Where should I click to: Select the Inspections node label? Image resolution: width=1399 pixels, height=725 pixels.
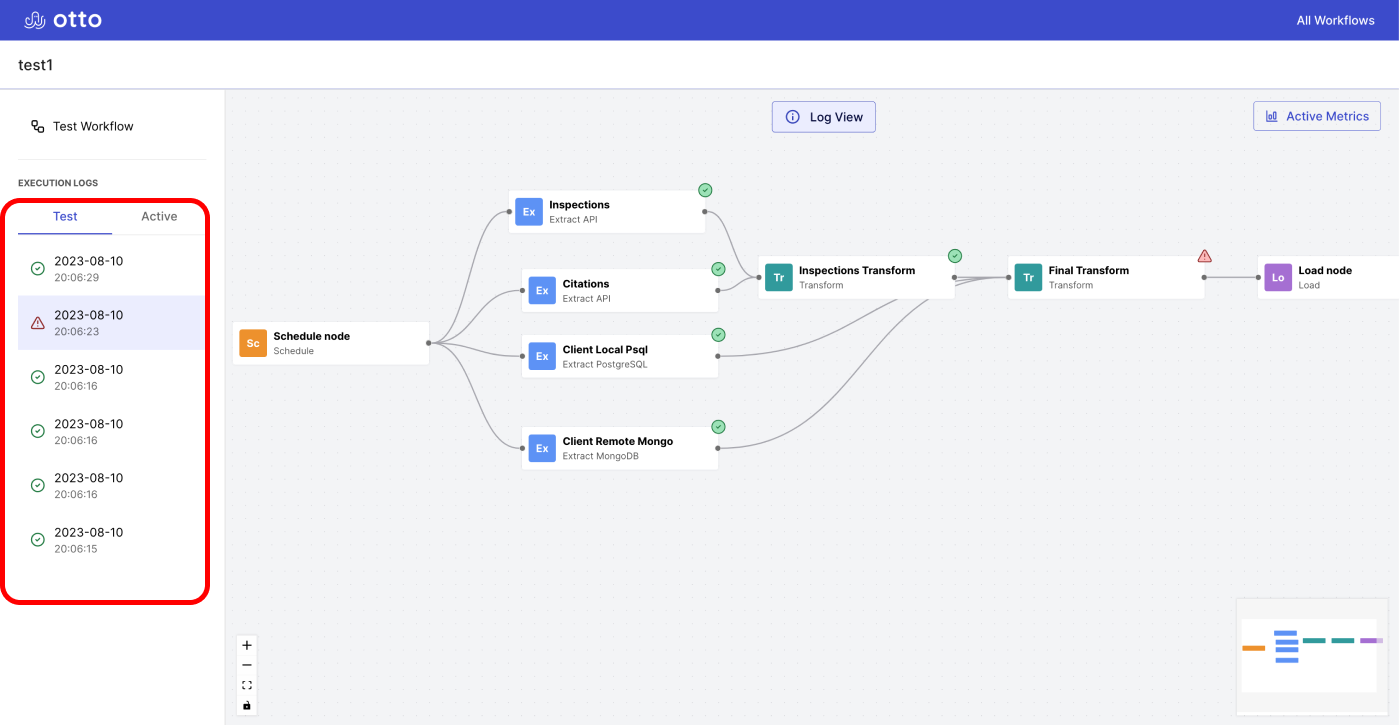point(579,204)
